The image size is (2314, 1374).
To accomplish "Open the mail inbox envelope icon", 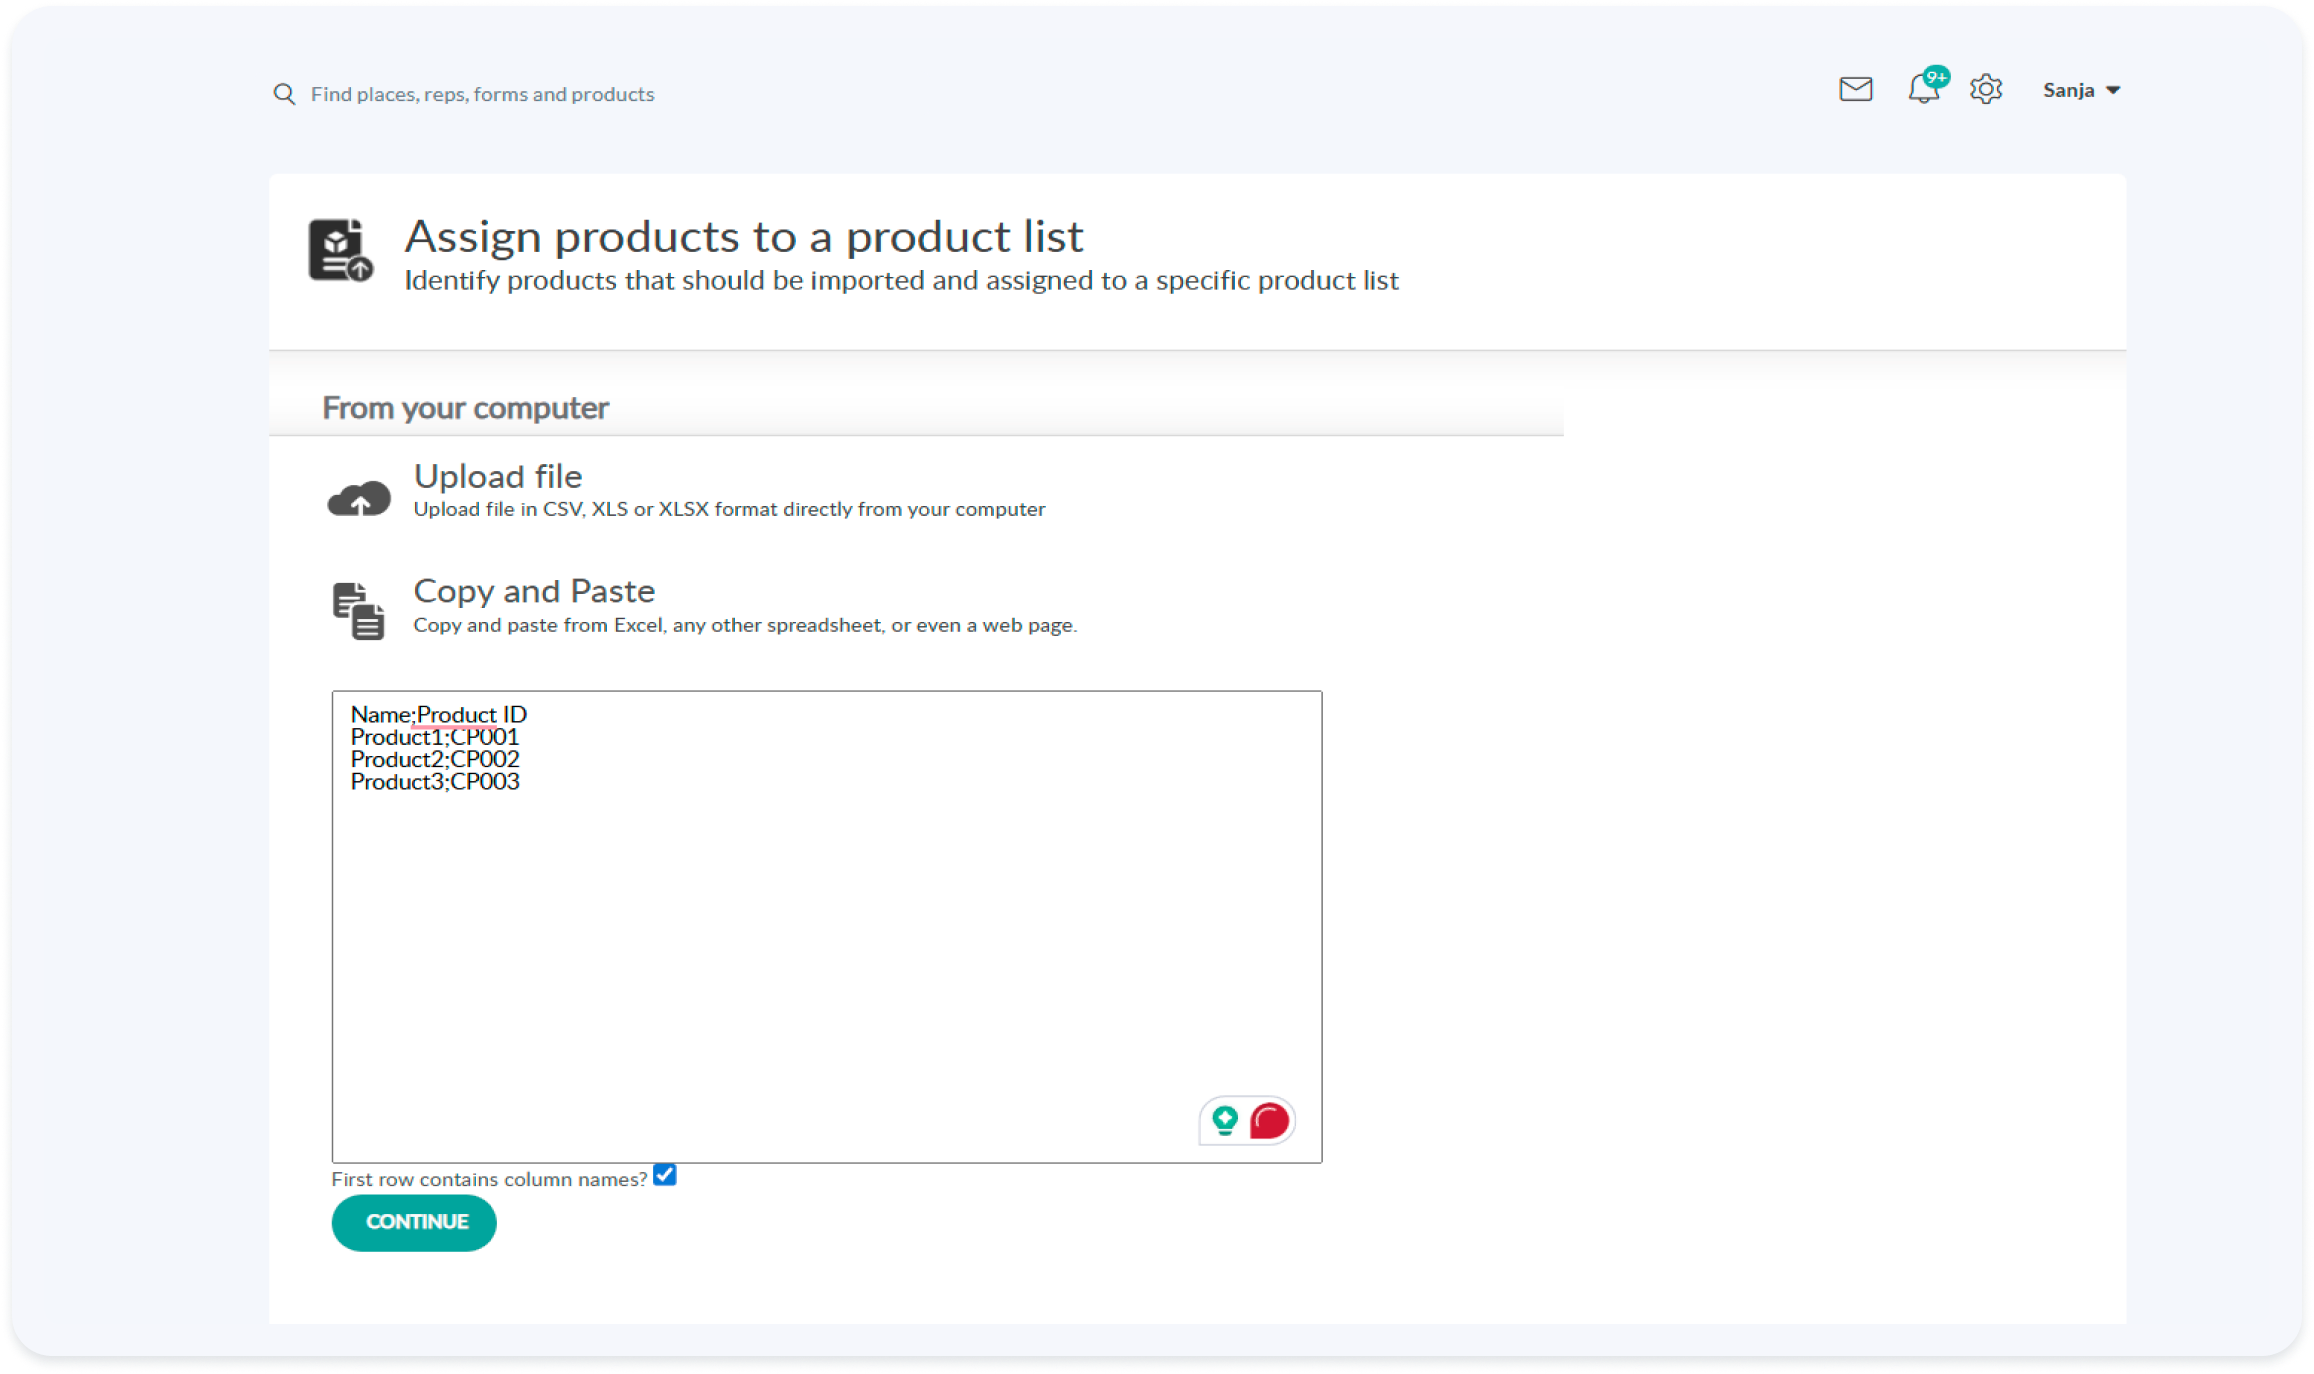I will click(1855, 90).
